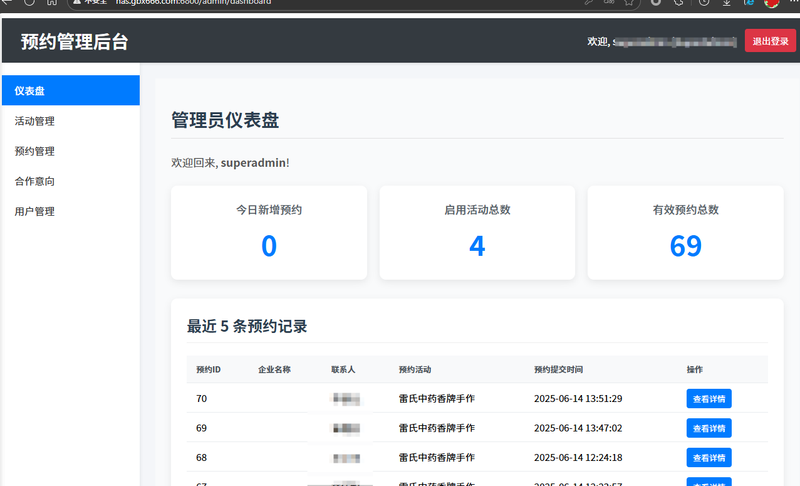Viewport: 800px width, 486px height.
Task: Click 查看详情 for booking 69
Action: click(709, 428)
